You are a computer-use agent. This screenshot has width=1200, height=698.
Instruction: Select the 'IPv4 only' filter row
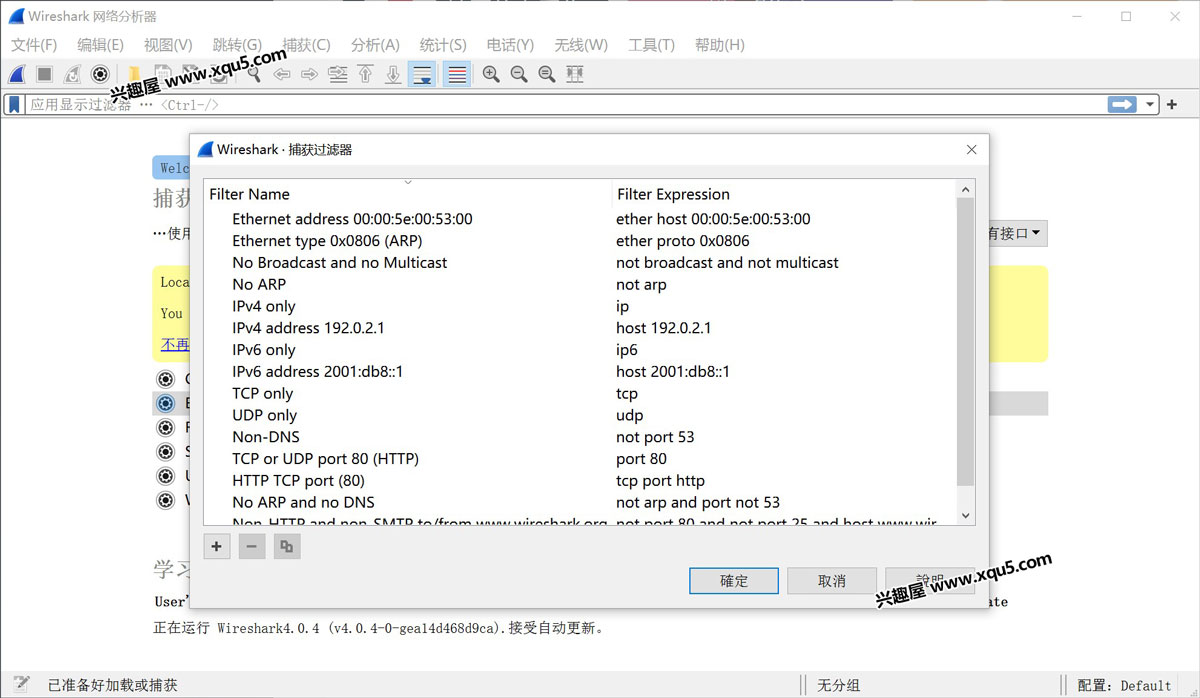[x=580, y=306]
